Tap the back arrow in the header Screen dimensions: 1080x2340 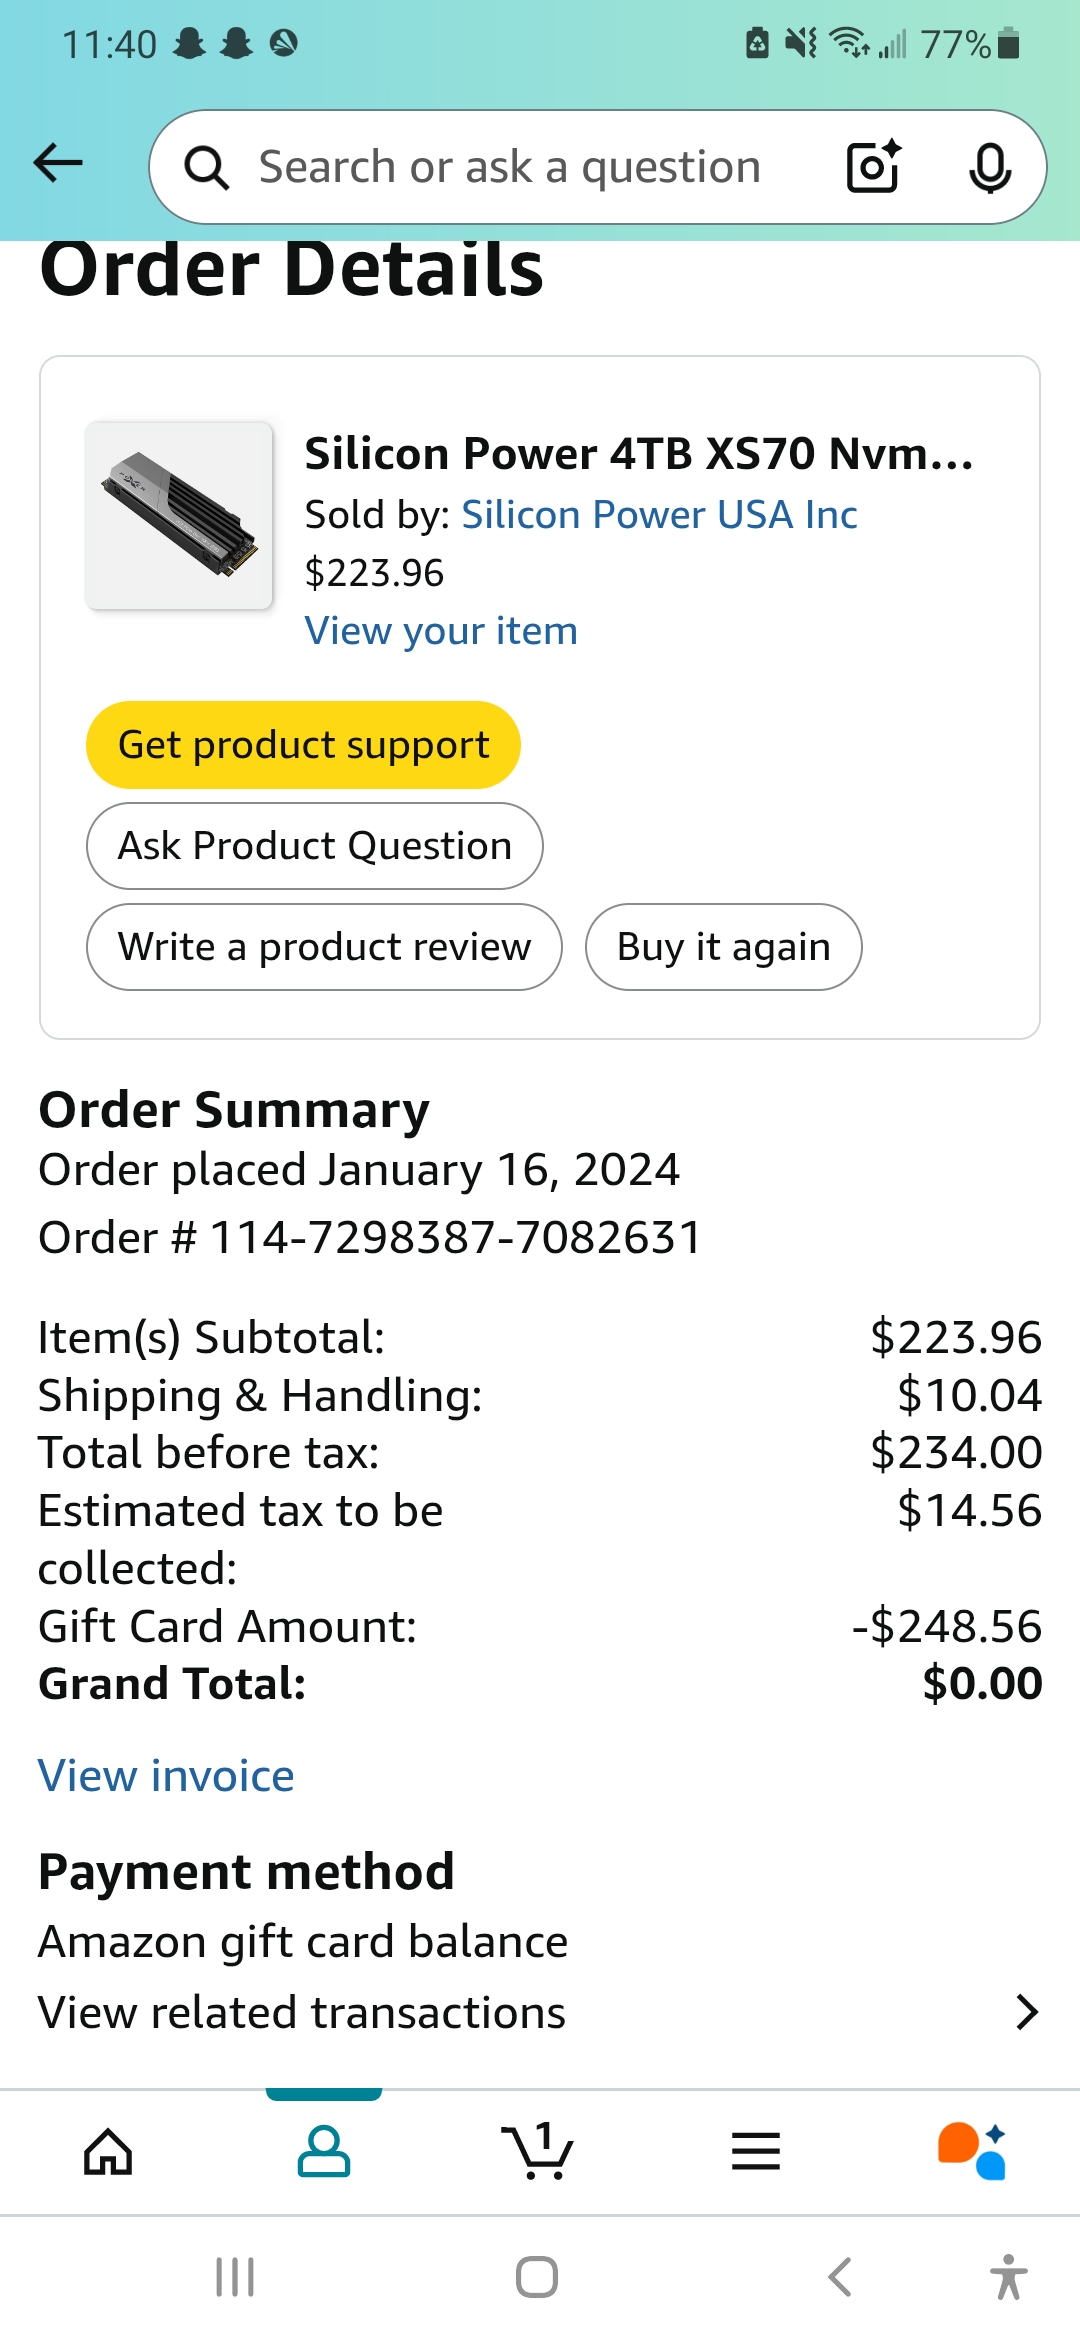(58, 163)
